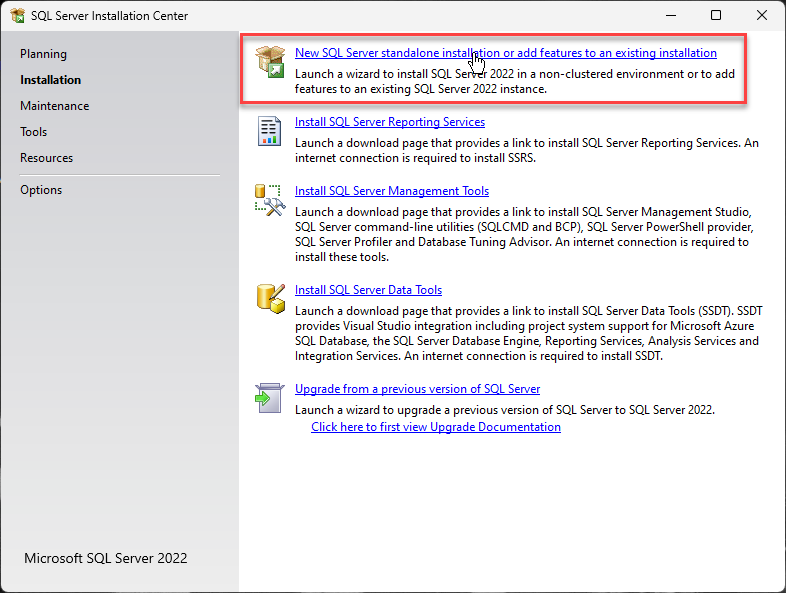Open the Planning section

click(43, 54)
